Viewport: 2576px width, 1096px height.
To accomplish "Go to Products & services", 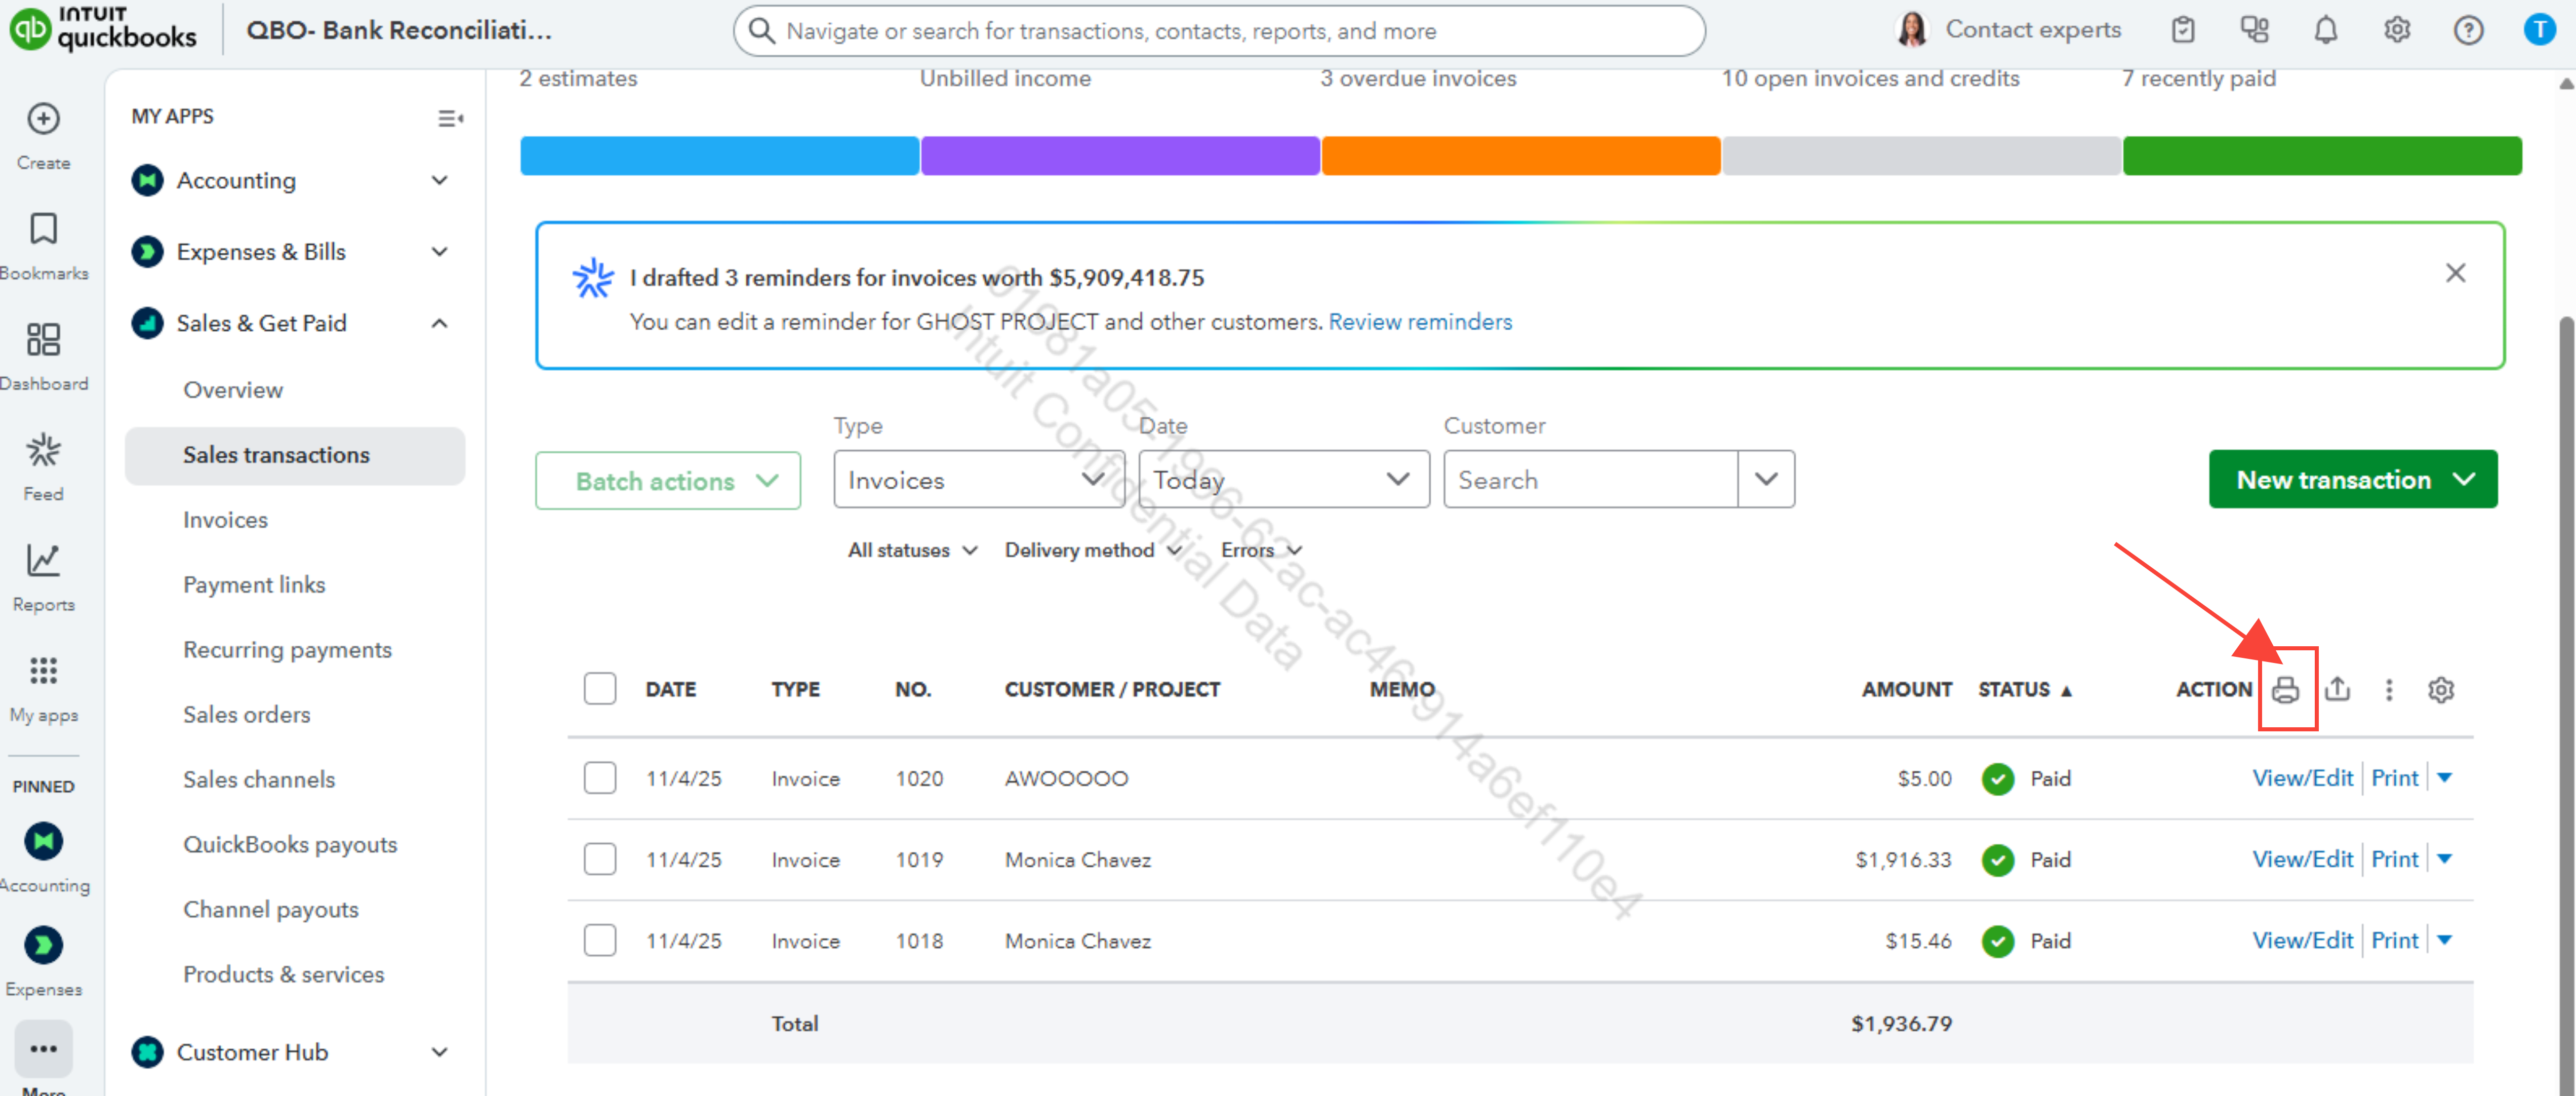I will pos(283,974).
